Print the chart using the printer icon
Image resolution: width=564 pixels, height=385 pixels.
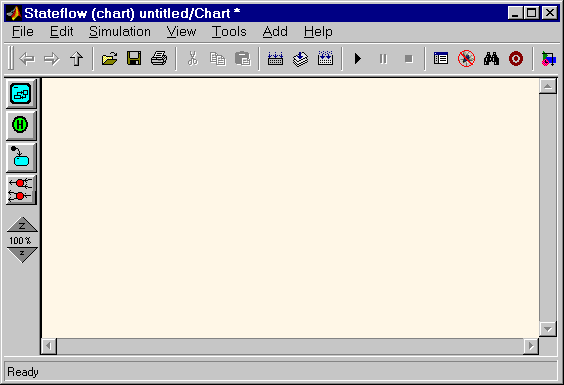159,58
